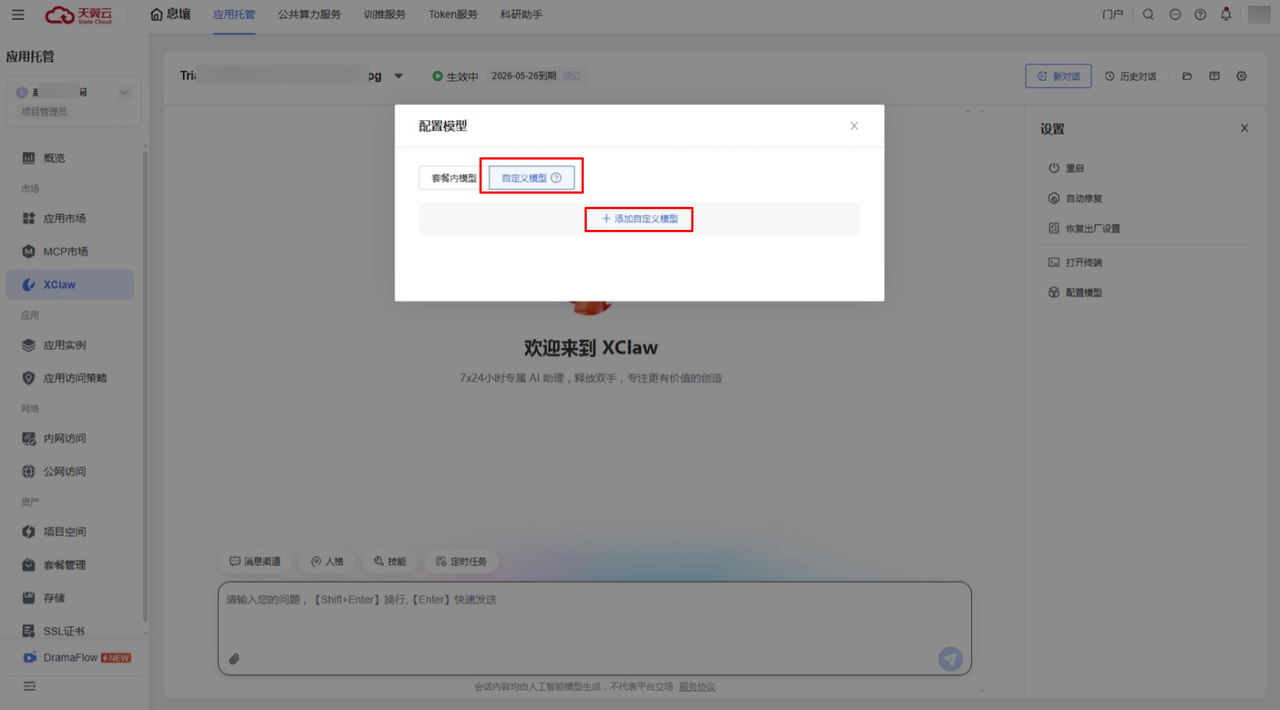Go to 息壤 home

170,15
